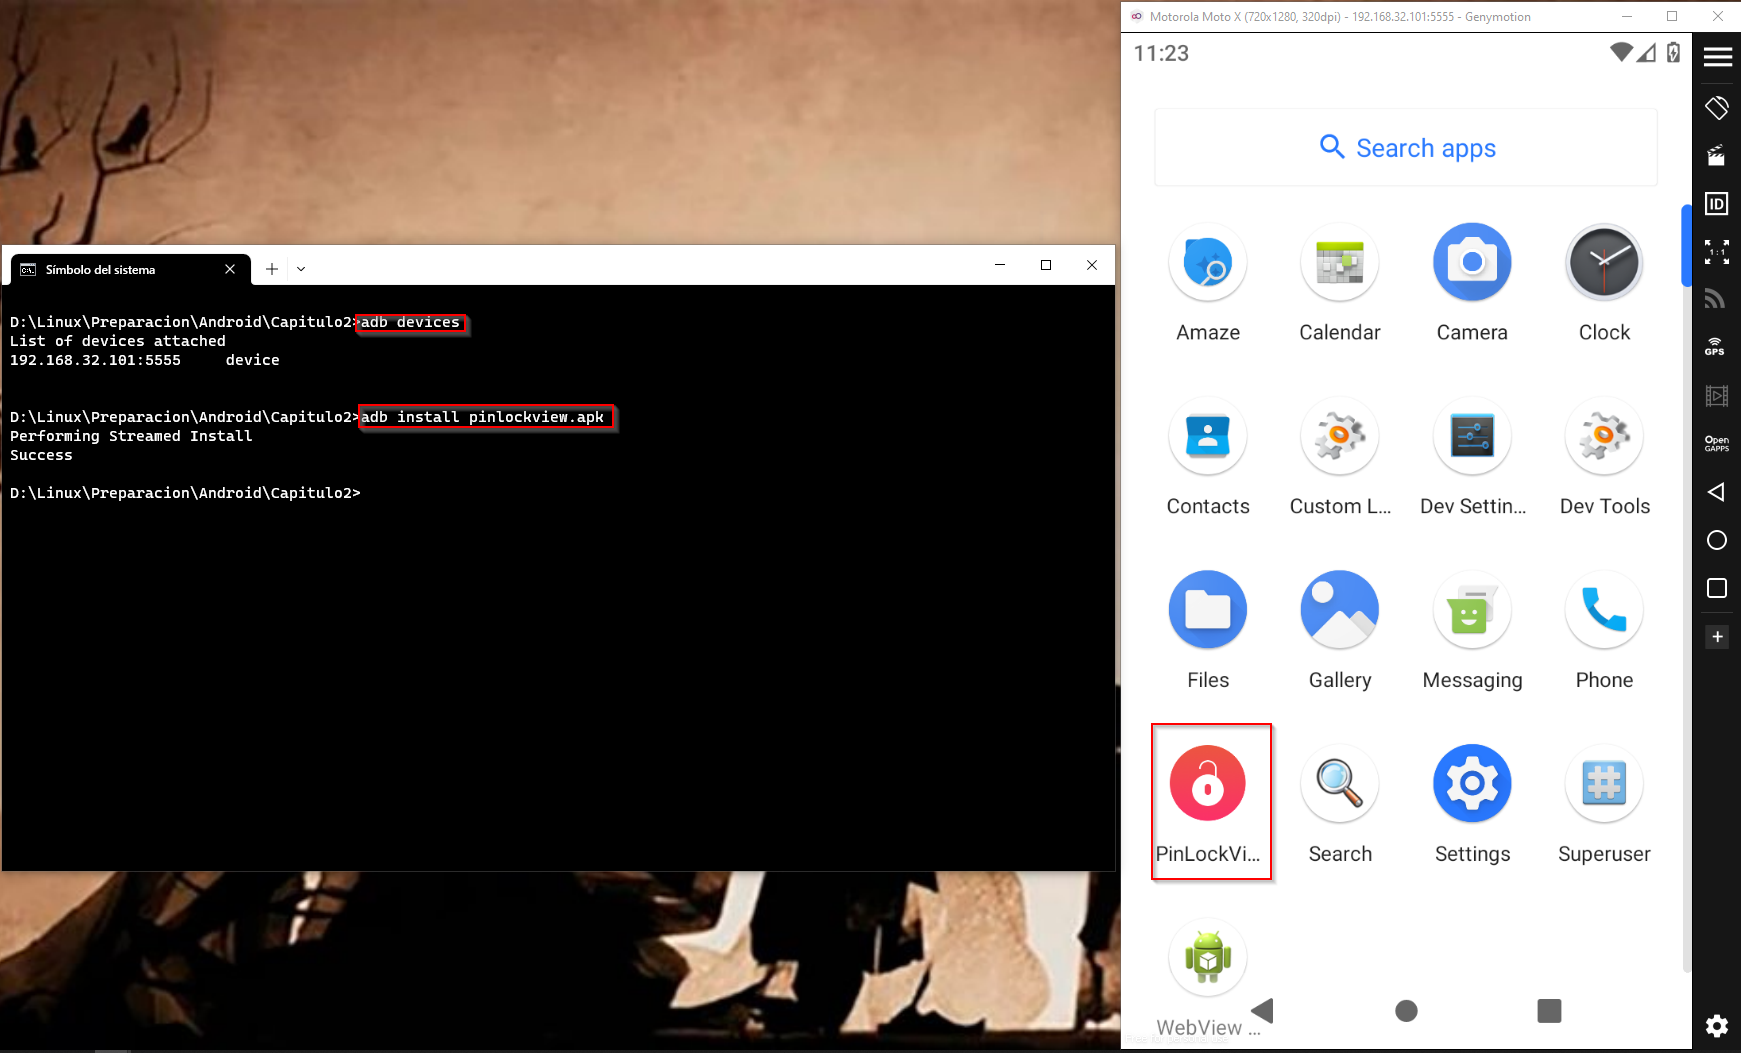Rotate the virtual device screen
This screenshot has height=1053, width=1741.
coord(1717,107)
